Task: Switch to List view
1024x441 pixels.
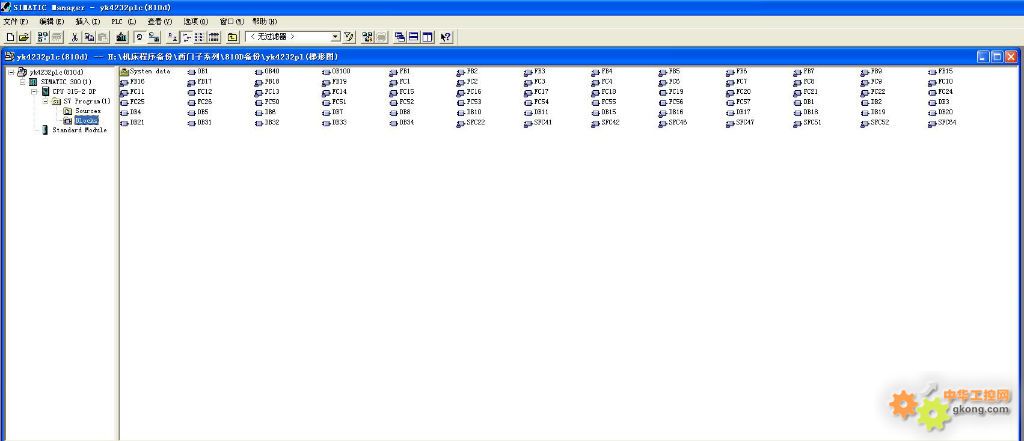Action: click(x=199, y=37)
